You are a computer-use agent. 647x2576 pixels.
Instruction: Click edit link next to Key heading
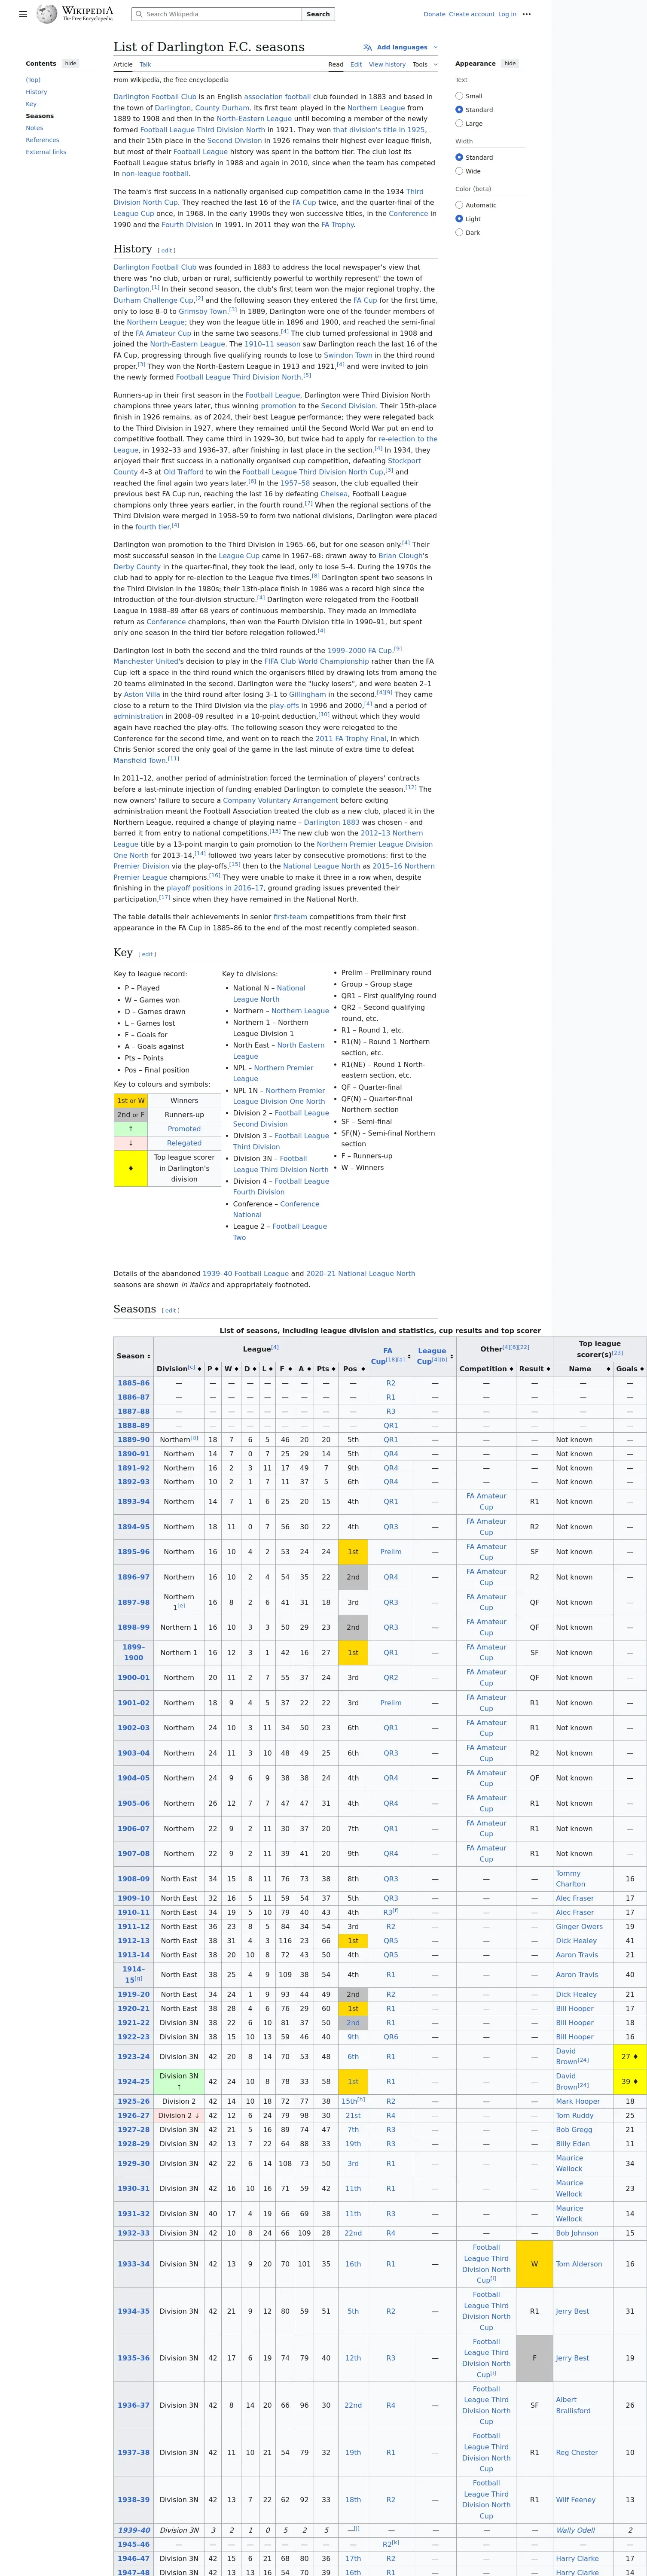coord(147,954)
